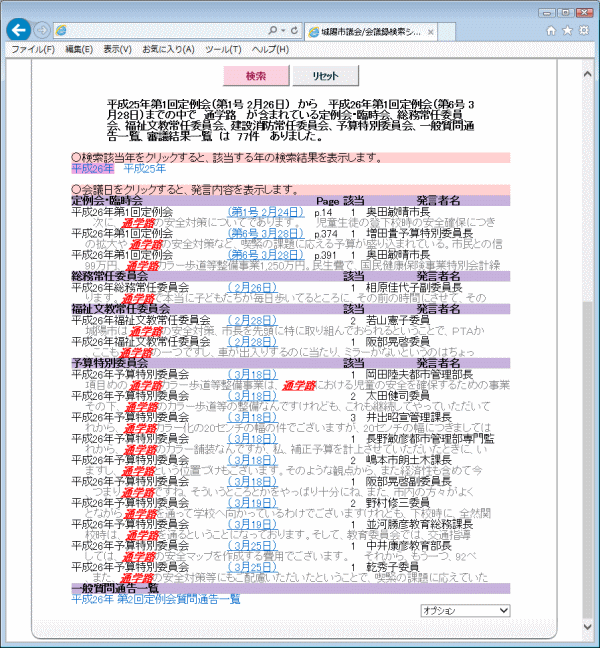Open the オプション dropdown
600x648 pixels.
[465, 610]
